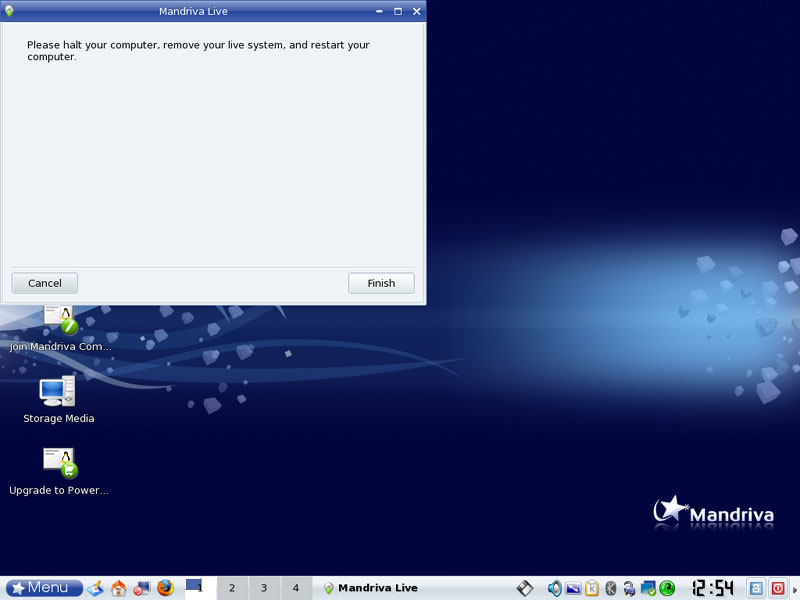The width and height of the screenshot is (800, 600).
Task: Switch to virtual desktop 3
Action: click(x=264, y=588)
